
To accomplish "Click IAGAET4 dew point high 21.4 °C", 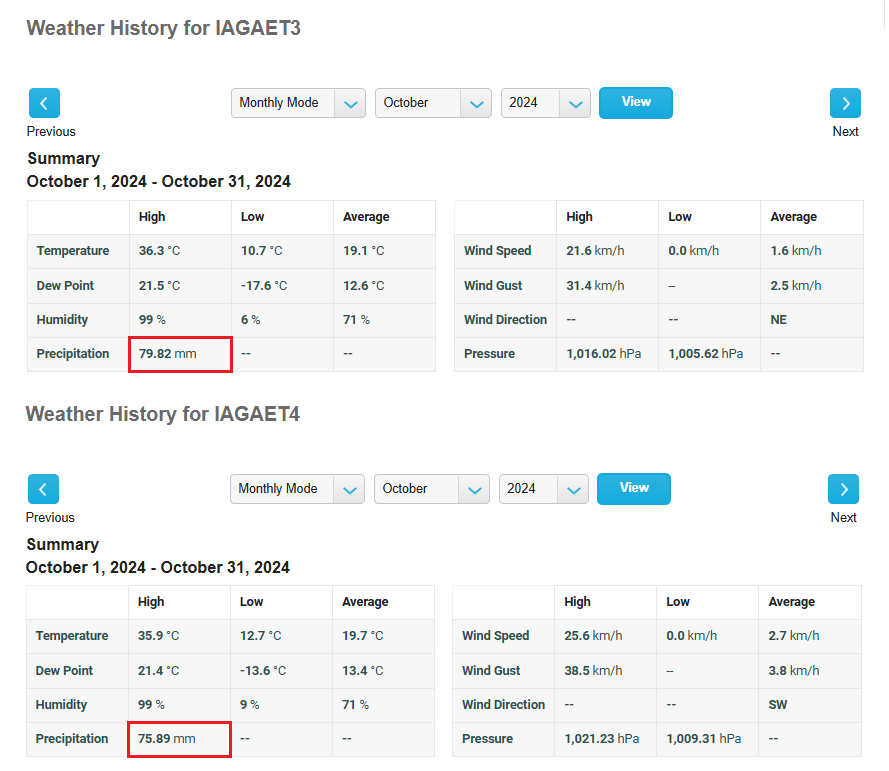I will tap(158, 671).
